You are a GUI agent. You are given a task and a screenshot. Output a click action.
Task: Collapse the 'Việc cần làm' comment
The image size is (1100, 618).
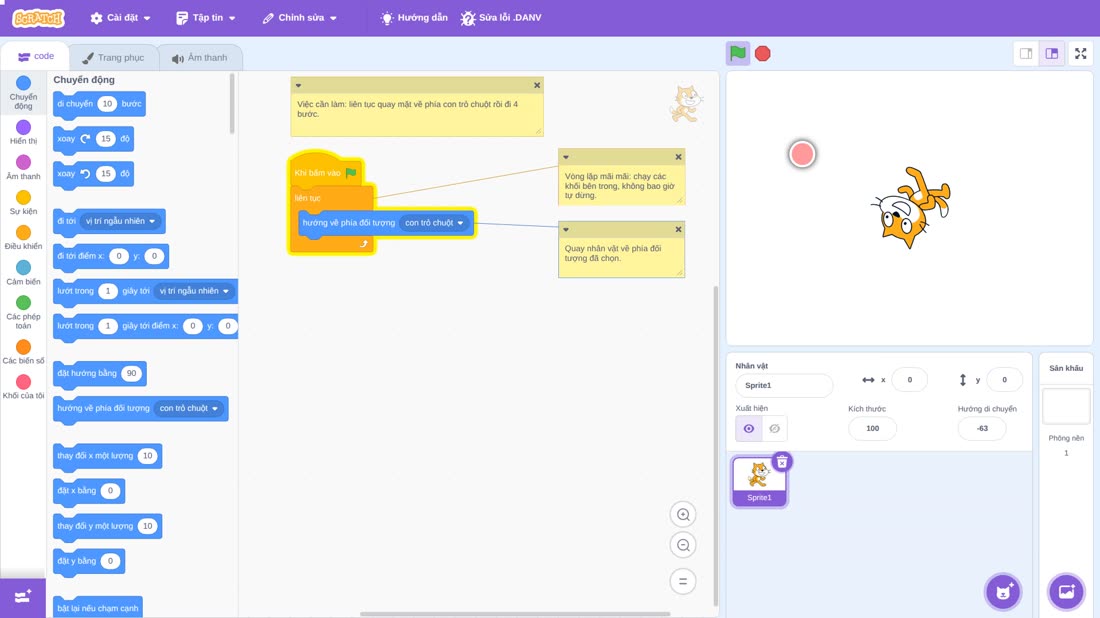tap(298, 86)
